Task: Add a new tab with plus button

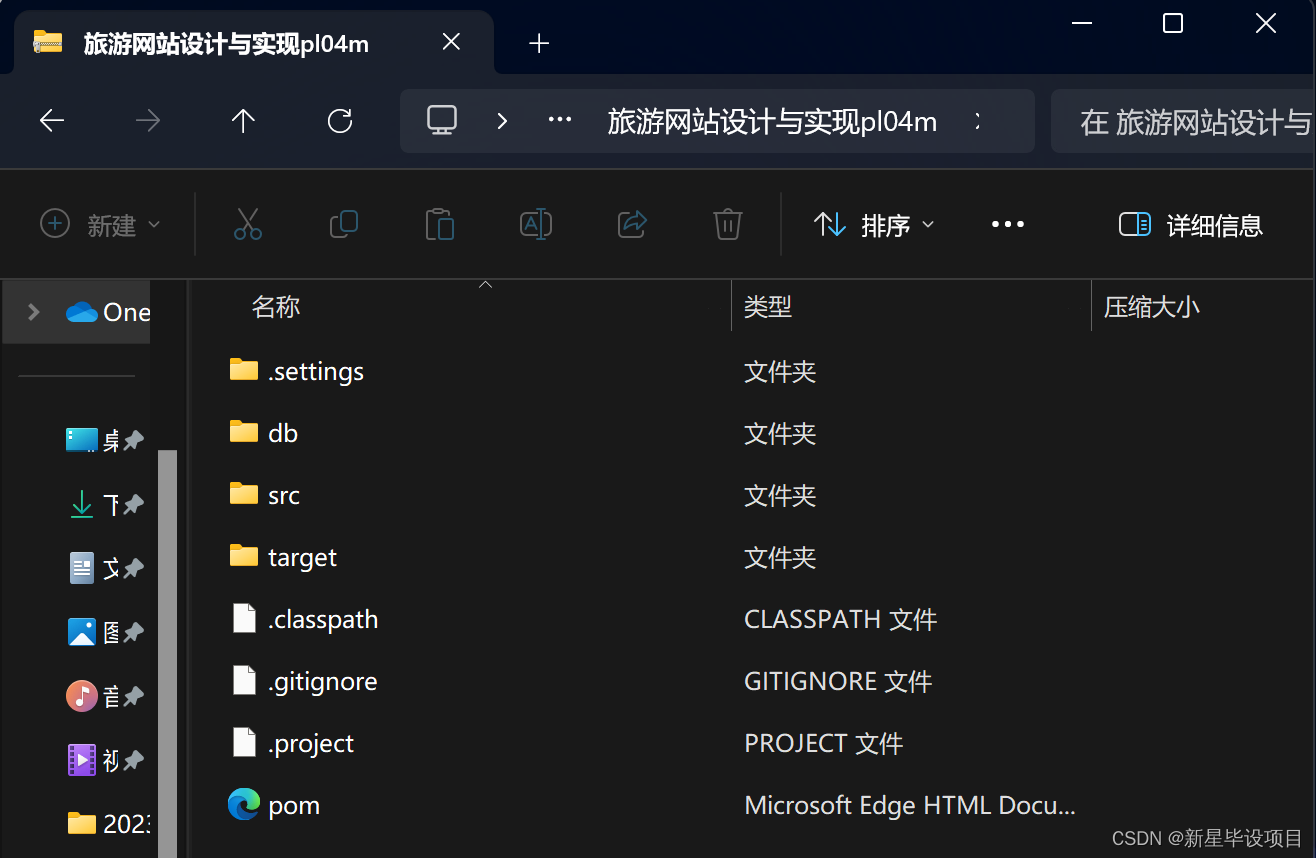Action: click(x=539, y=43)
